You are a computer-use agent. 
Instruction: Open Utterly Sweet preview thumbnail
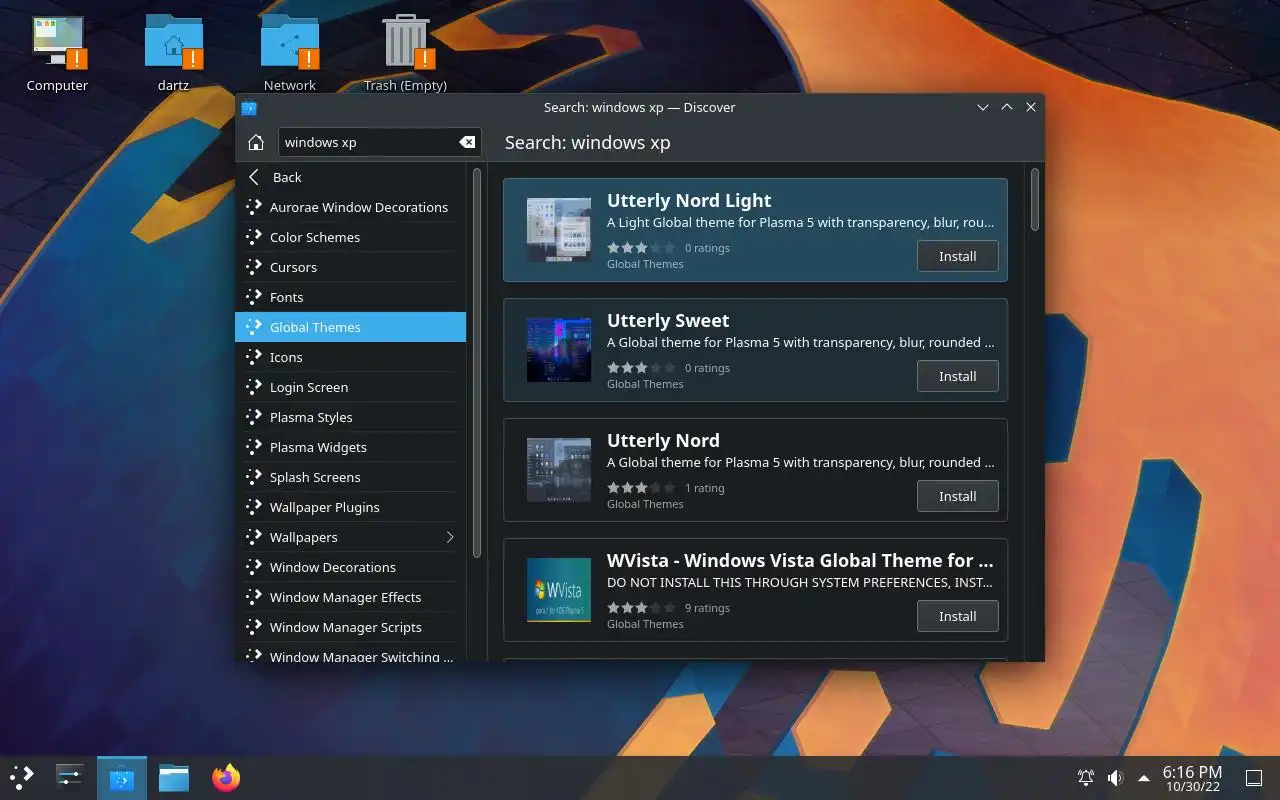coord(559,350)
